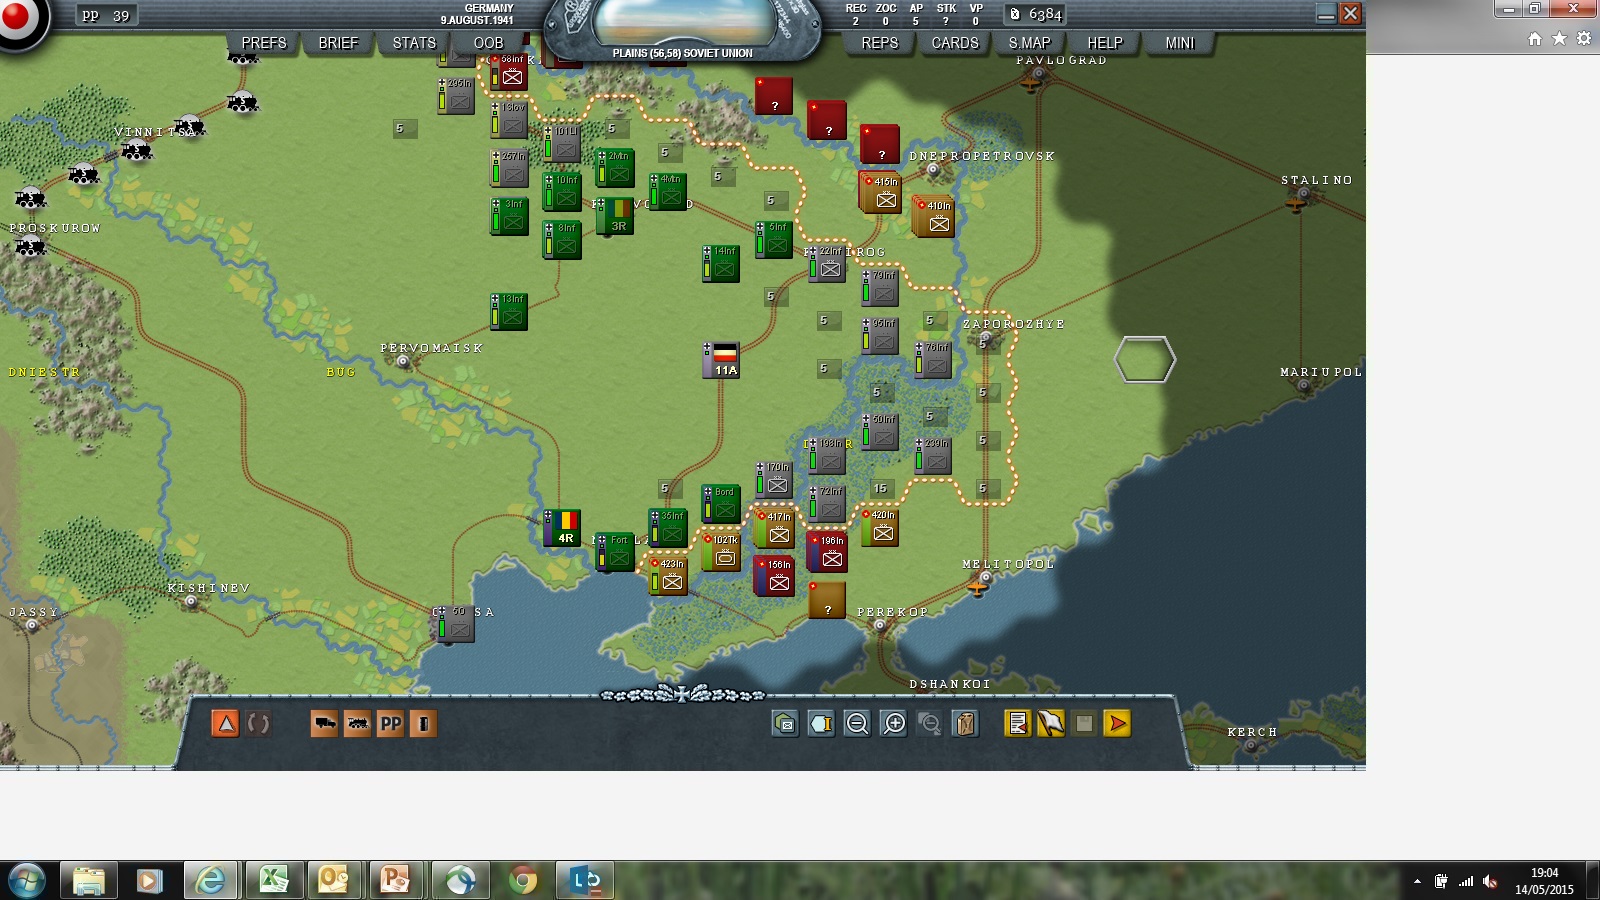Open the PREFS menu
Screen dimensions: 1600x900
pos(264,43)
